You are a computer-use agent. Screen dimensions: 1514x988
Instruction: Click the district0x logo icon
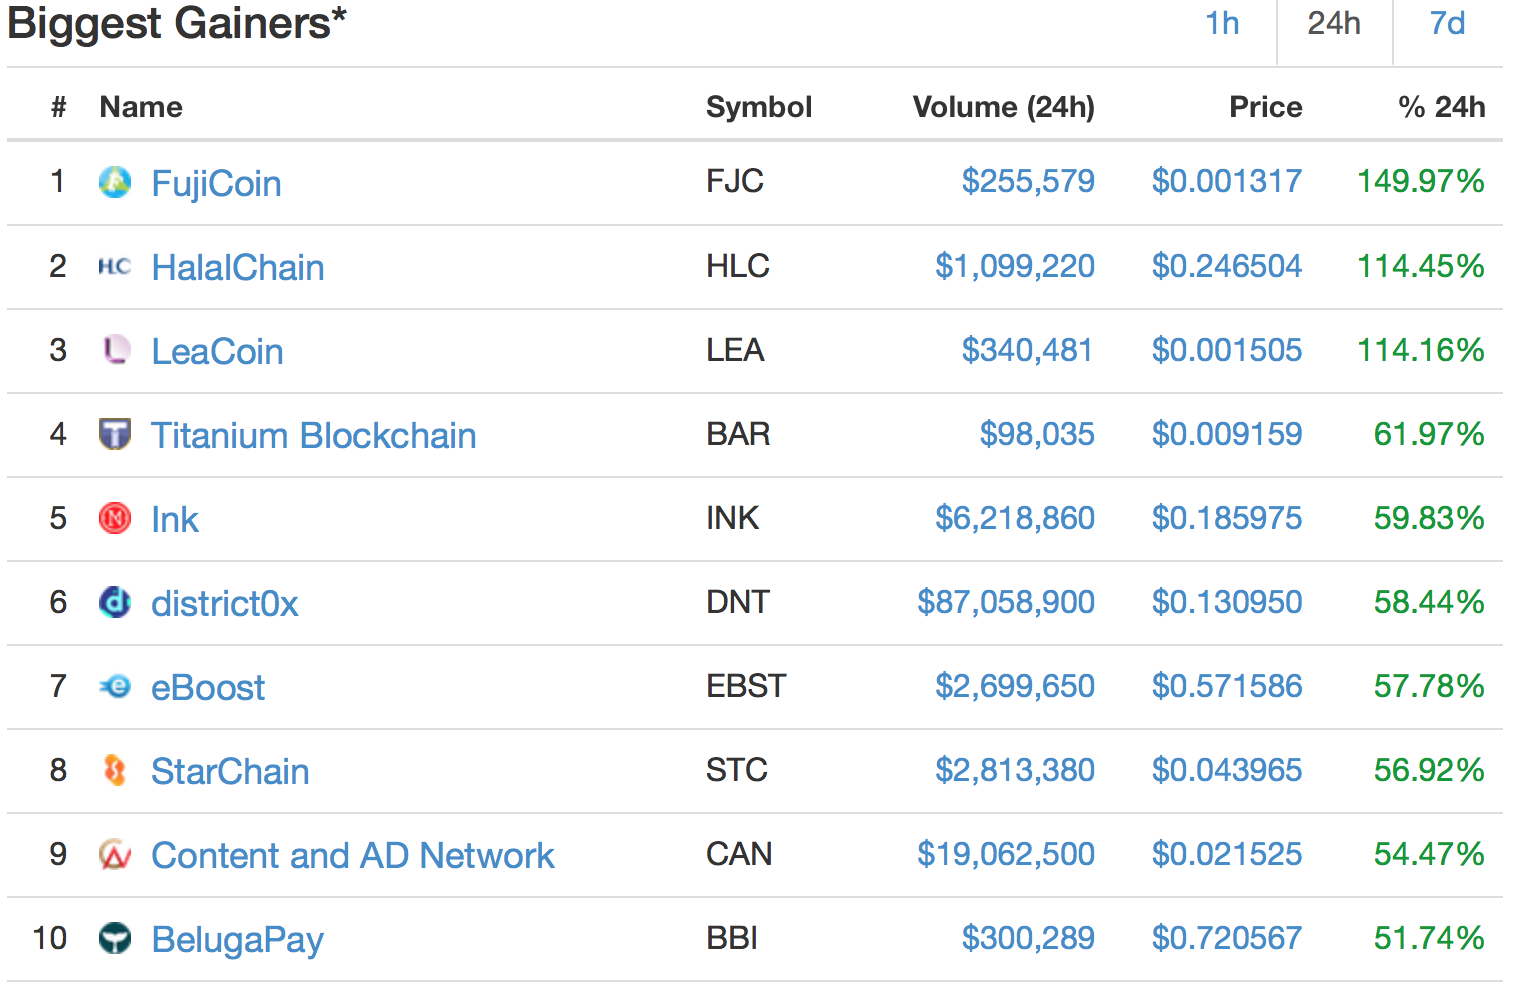(x=115, y=602)
